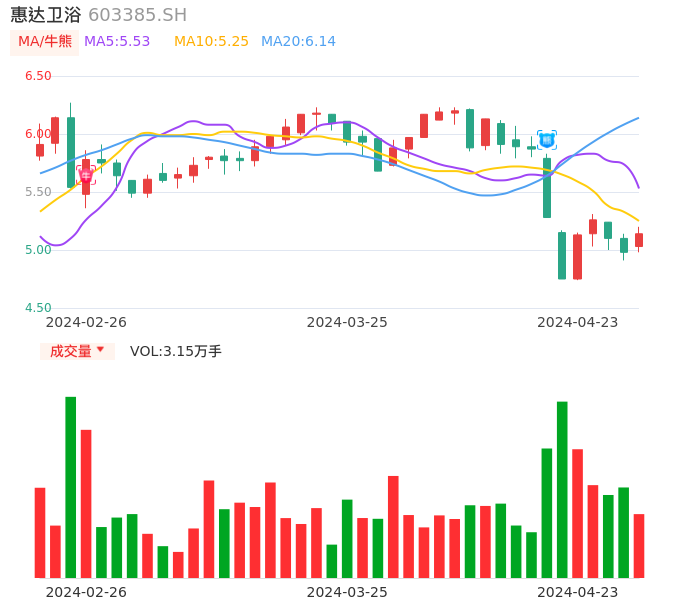Image resolution: width=686 pixels, height=606 pixels.
Task: Select the 2024-04-23 date on price axis
Action: pos(578,322)
